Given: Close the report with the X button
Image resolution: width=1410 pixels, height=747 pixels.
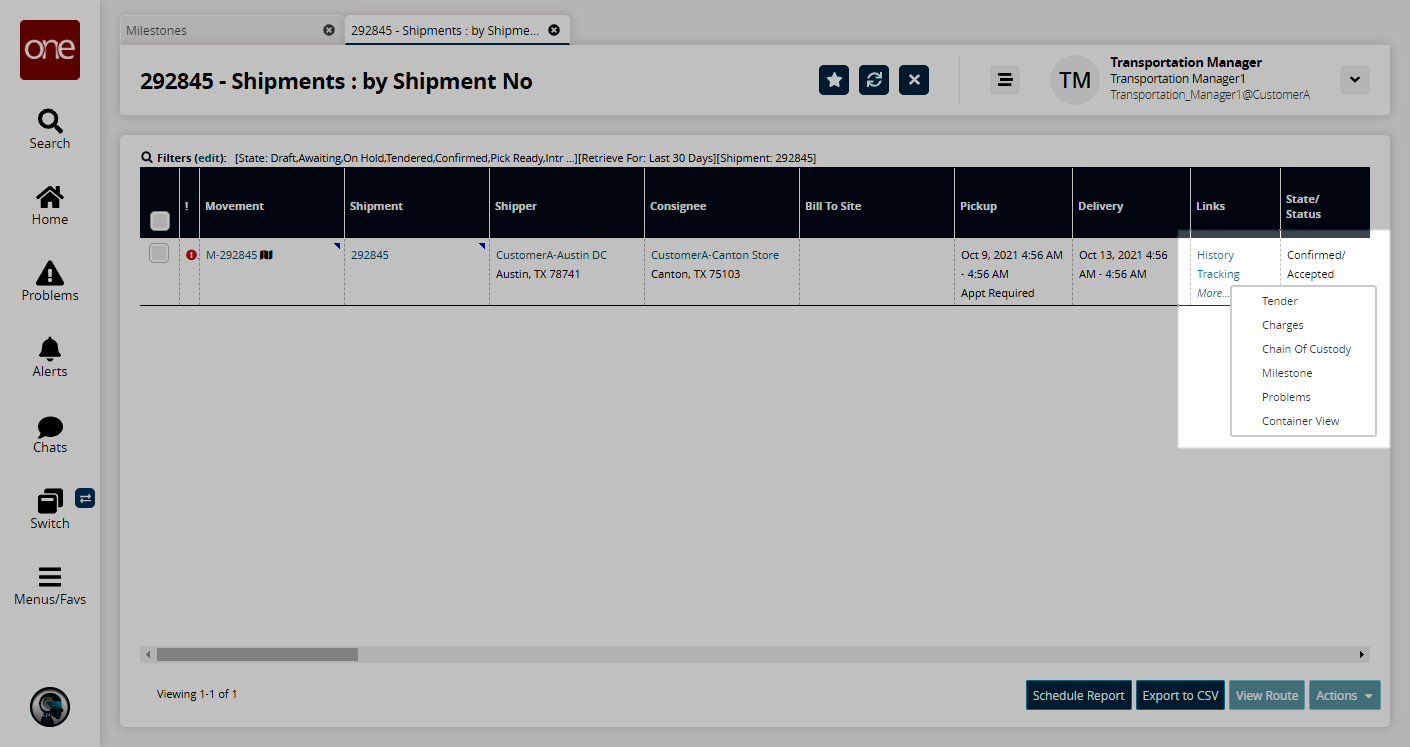Looking at the screenshot, I should tap(914, 80).
